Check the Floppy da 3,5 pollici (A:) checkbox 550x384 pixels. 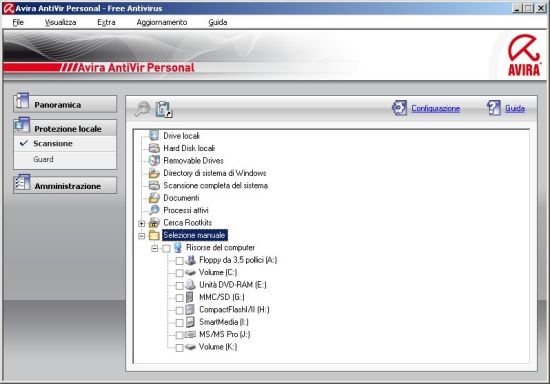tap(179, 261)
